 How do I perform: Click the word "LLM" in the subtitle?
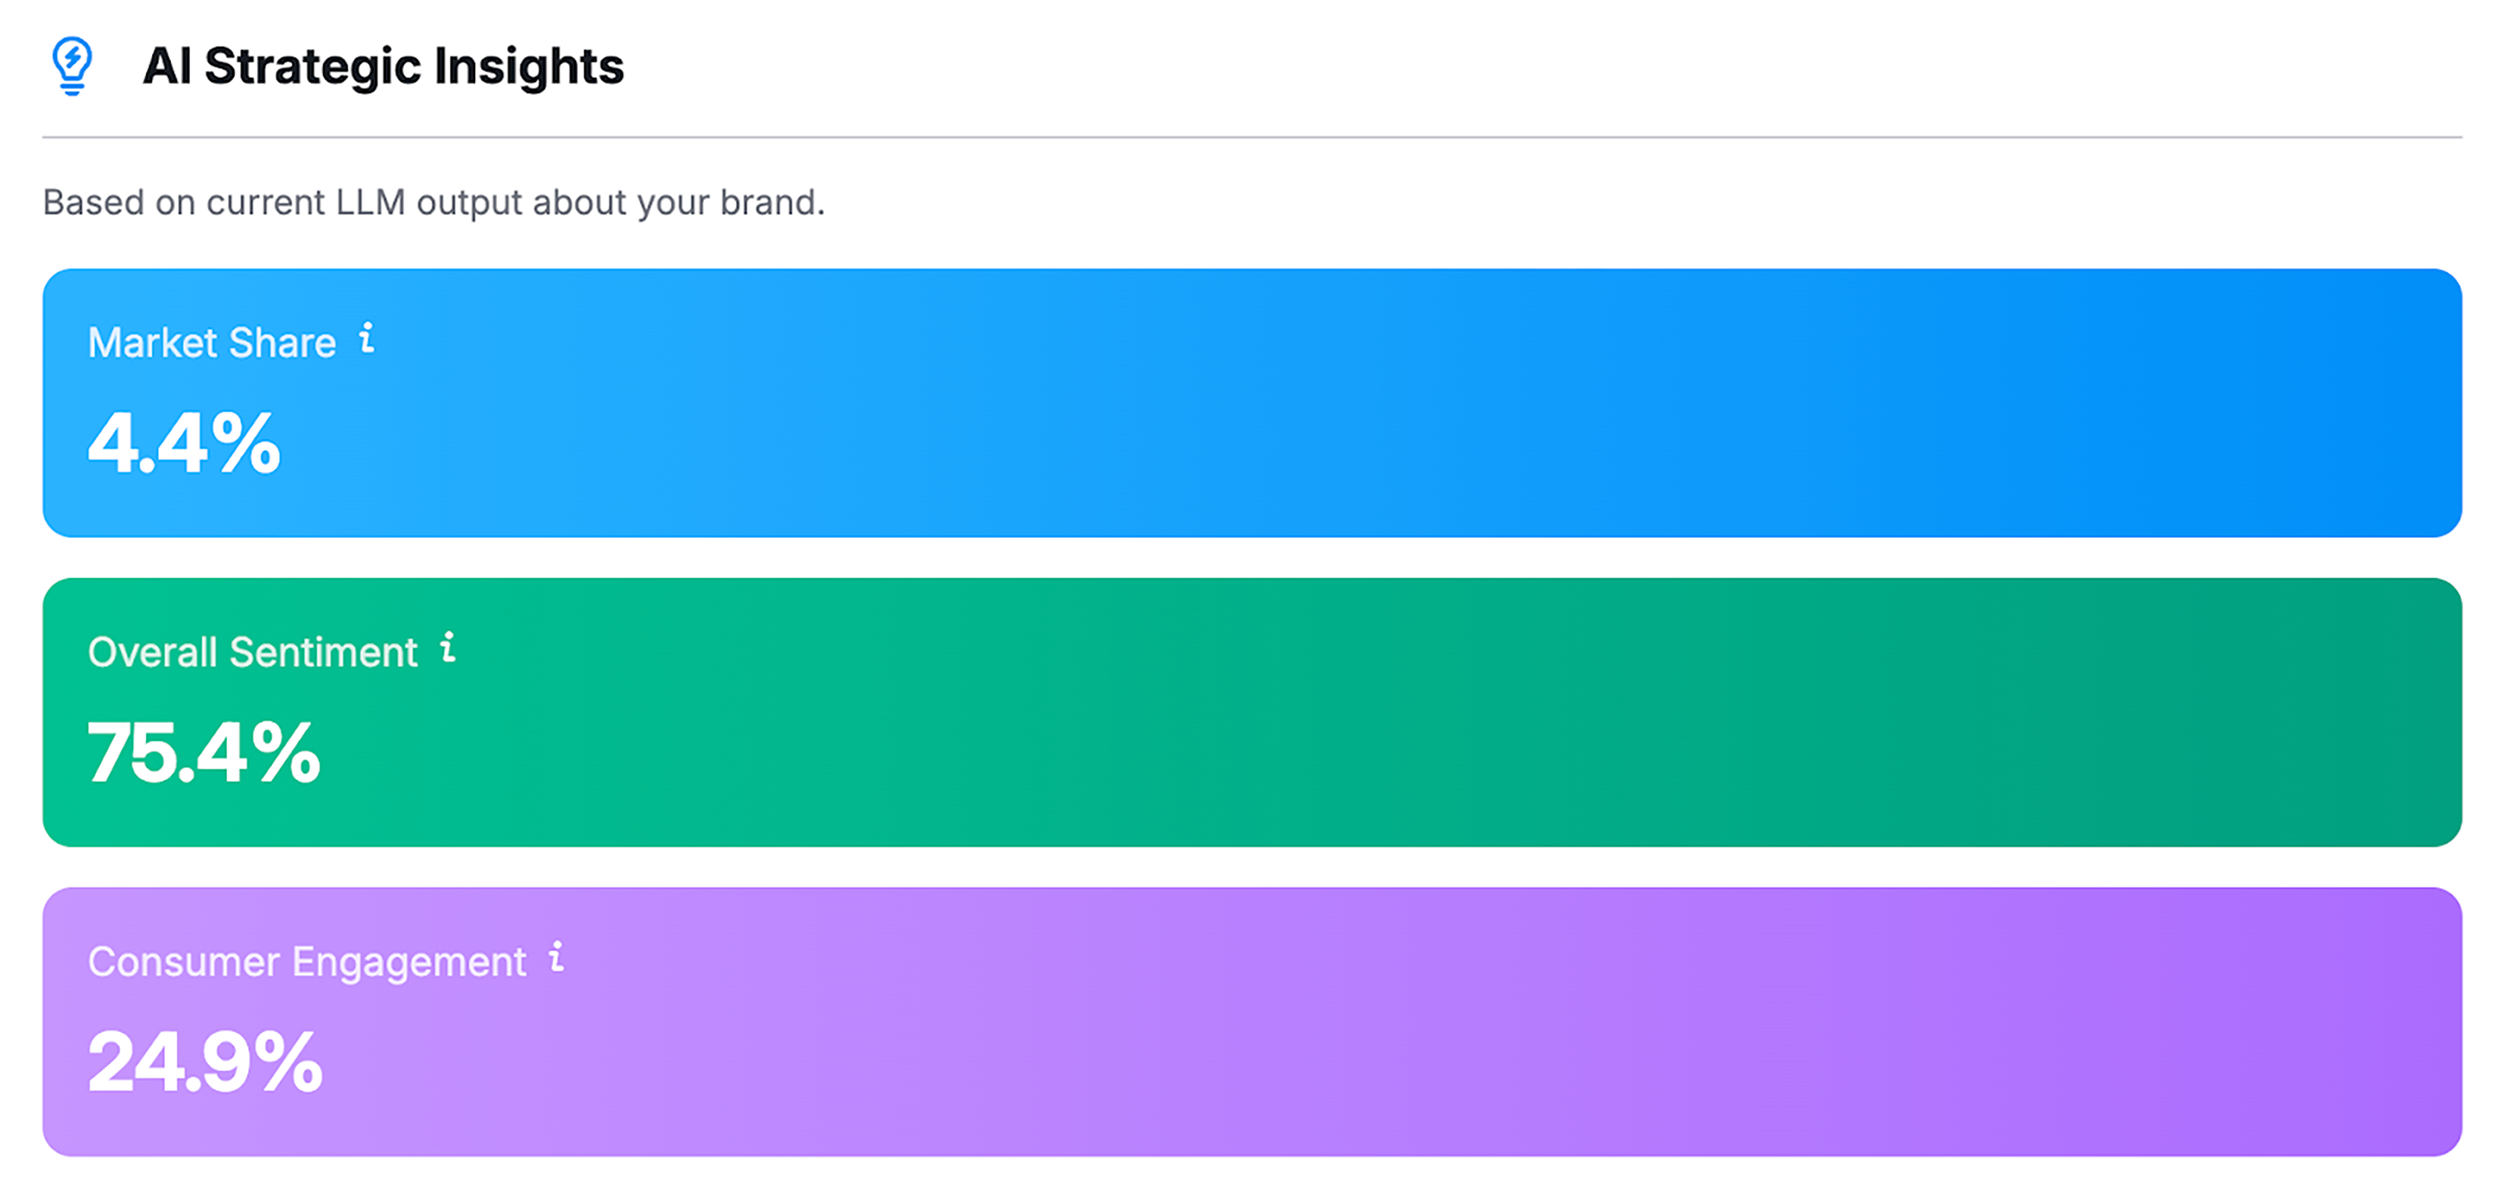click(370, 203)
